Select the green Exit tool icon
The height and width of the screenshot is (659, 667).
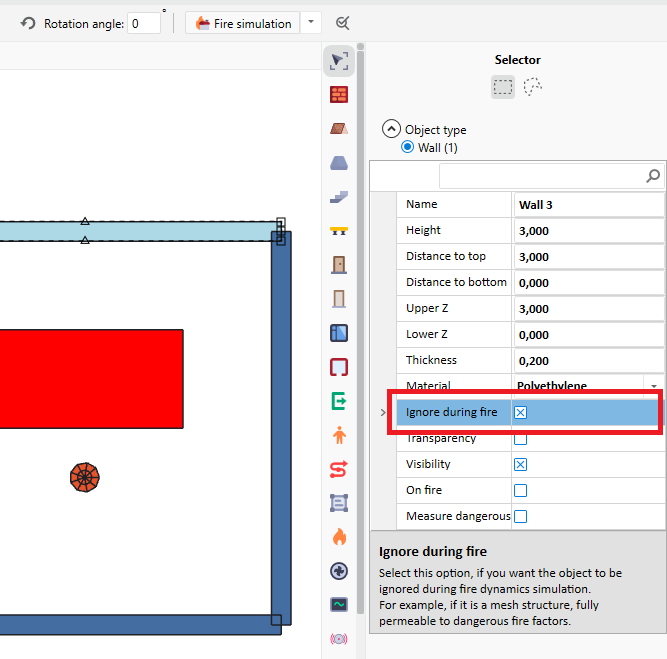[x=339, y=401]
